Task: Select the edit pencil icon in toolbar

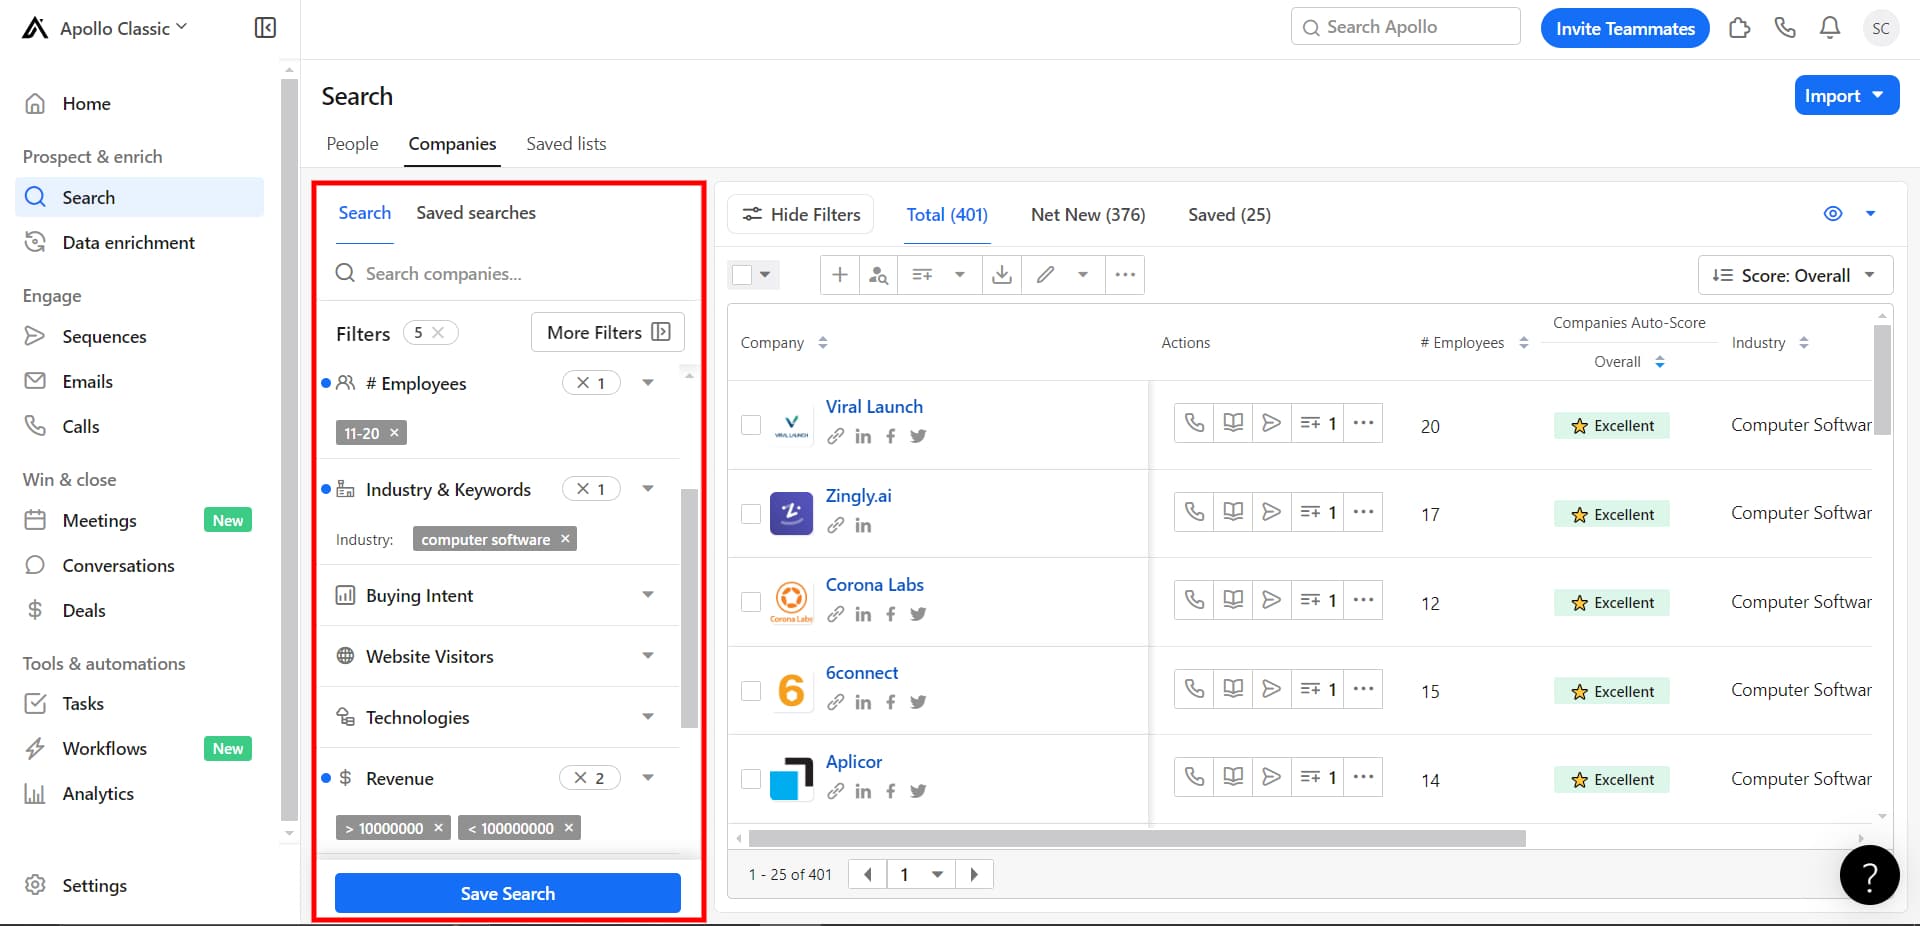Action: tap(1046, 274)
